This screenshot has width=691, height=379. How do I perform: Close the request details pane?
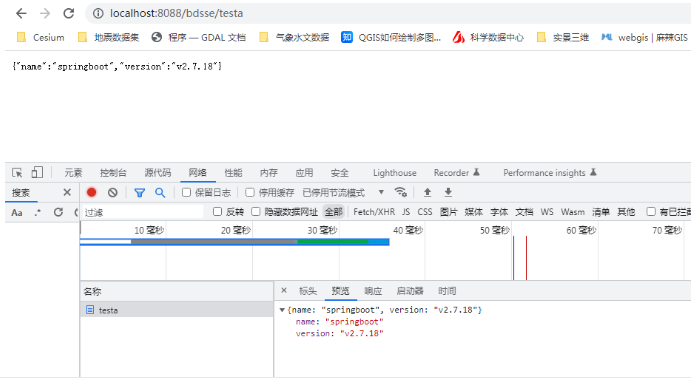pyautogui.click(x=284, y=290)
